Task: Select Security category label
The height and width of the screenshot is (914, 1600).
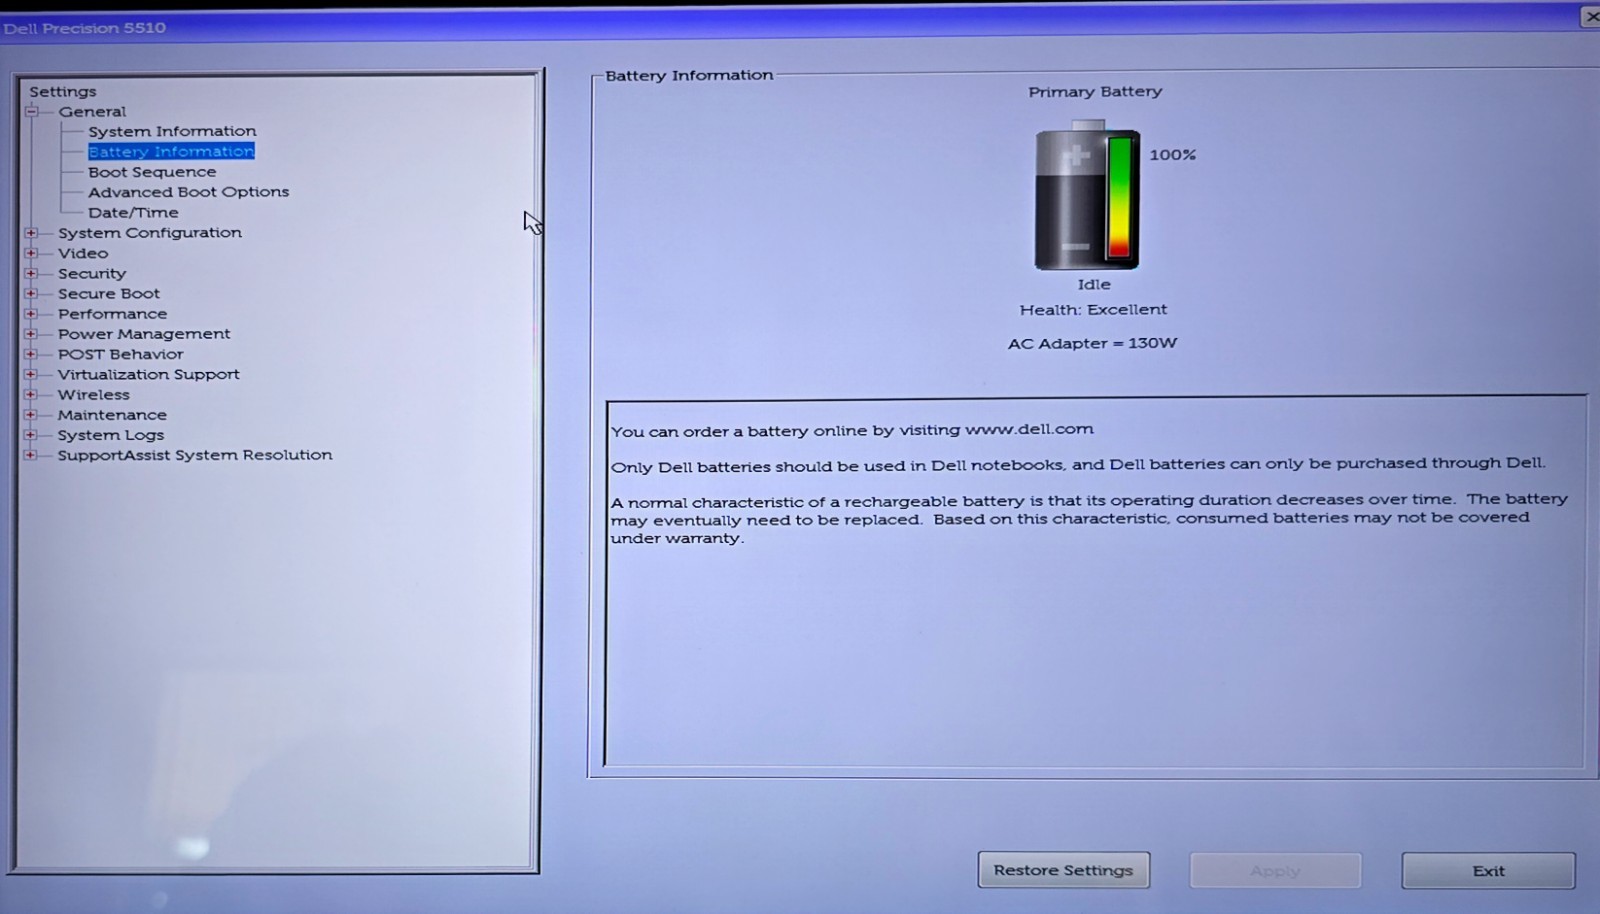Action: [92, 273]
